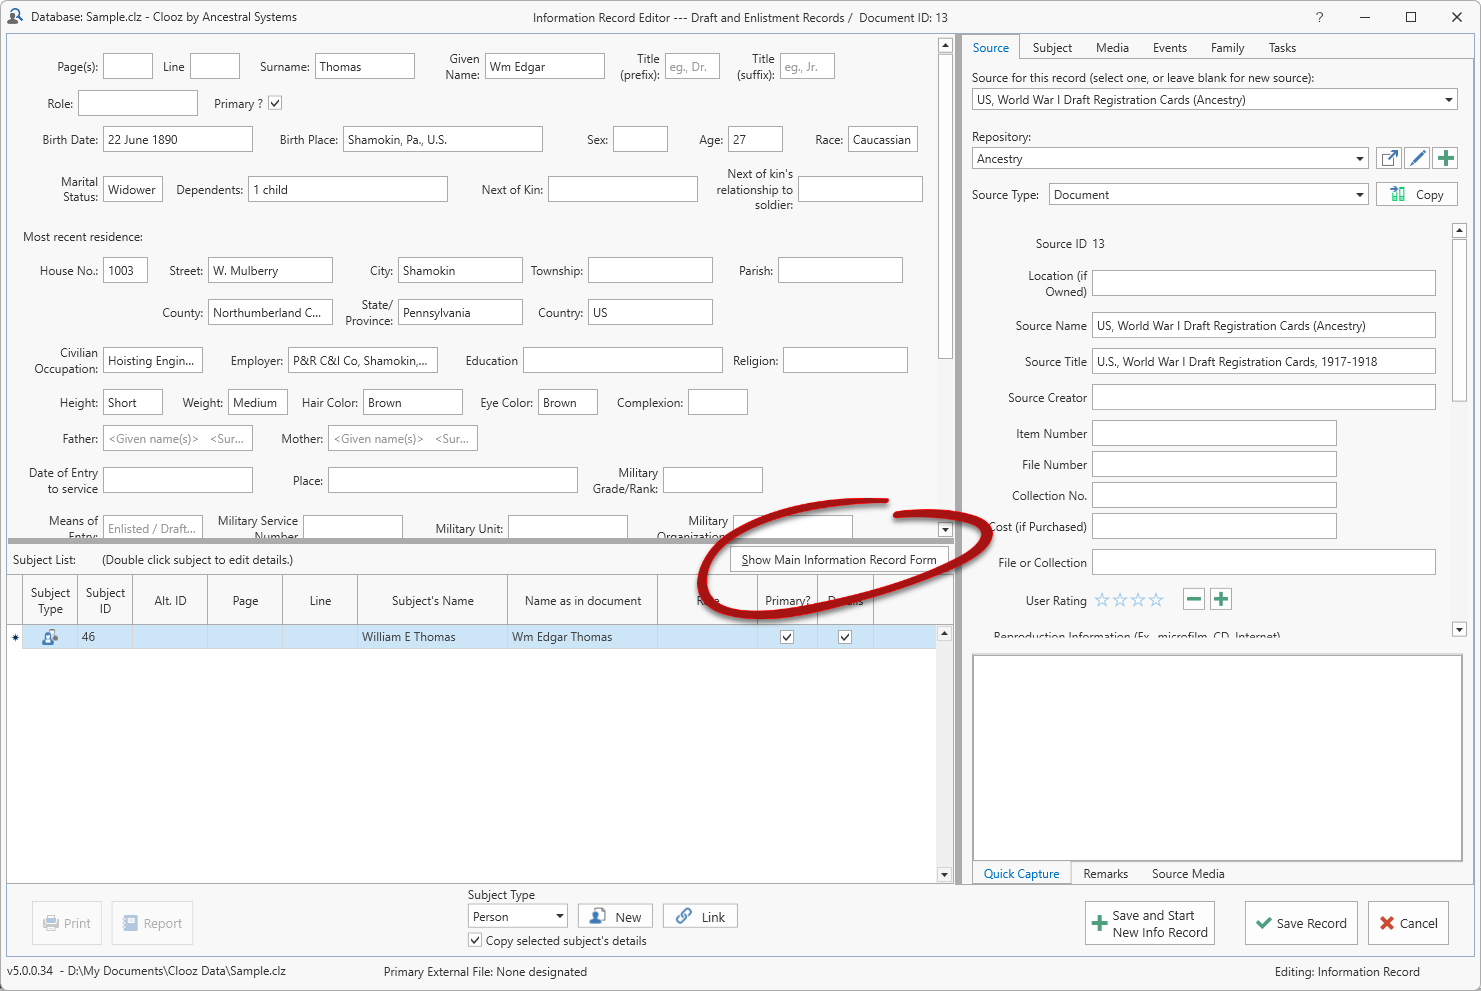Open the Remarks tab
This screenshot has height=991, width=1481.
(x=1105, y=874)
